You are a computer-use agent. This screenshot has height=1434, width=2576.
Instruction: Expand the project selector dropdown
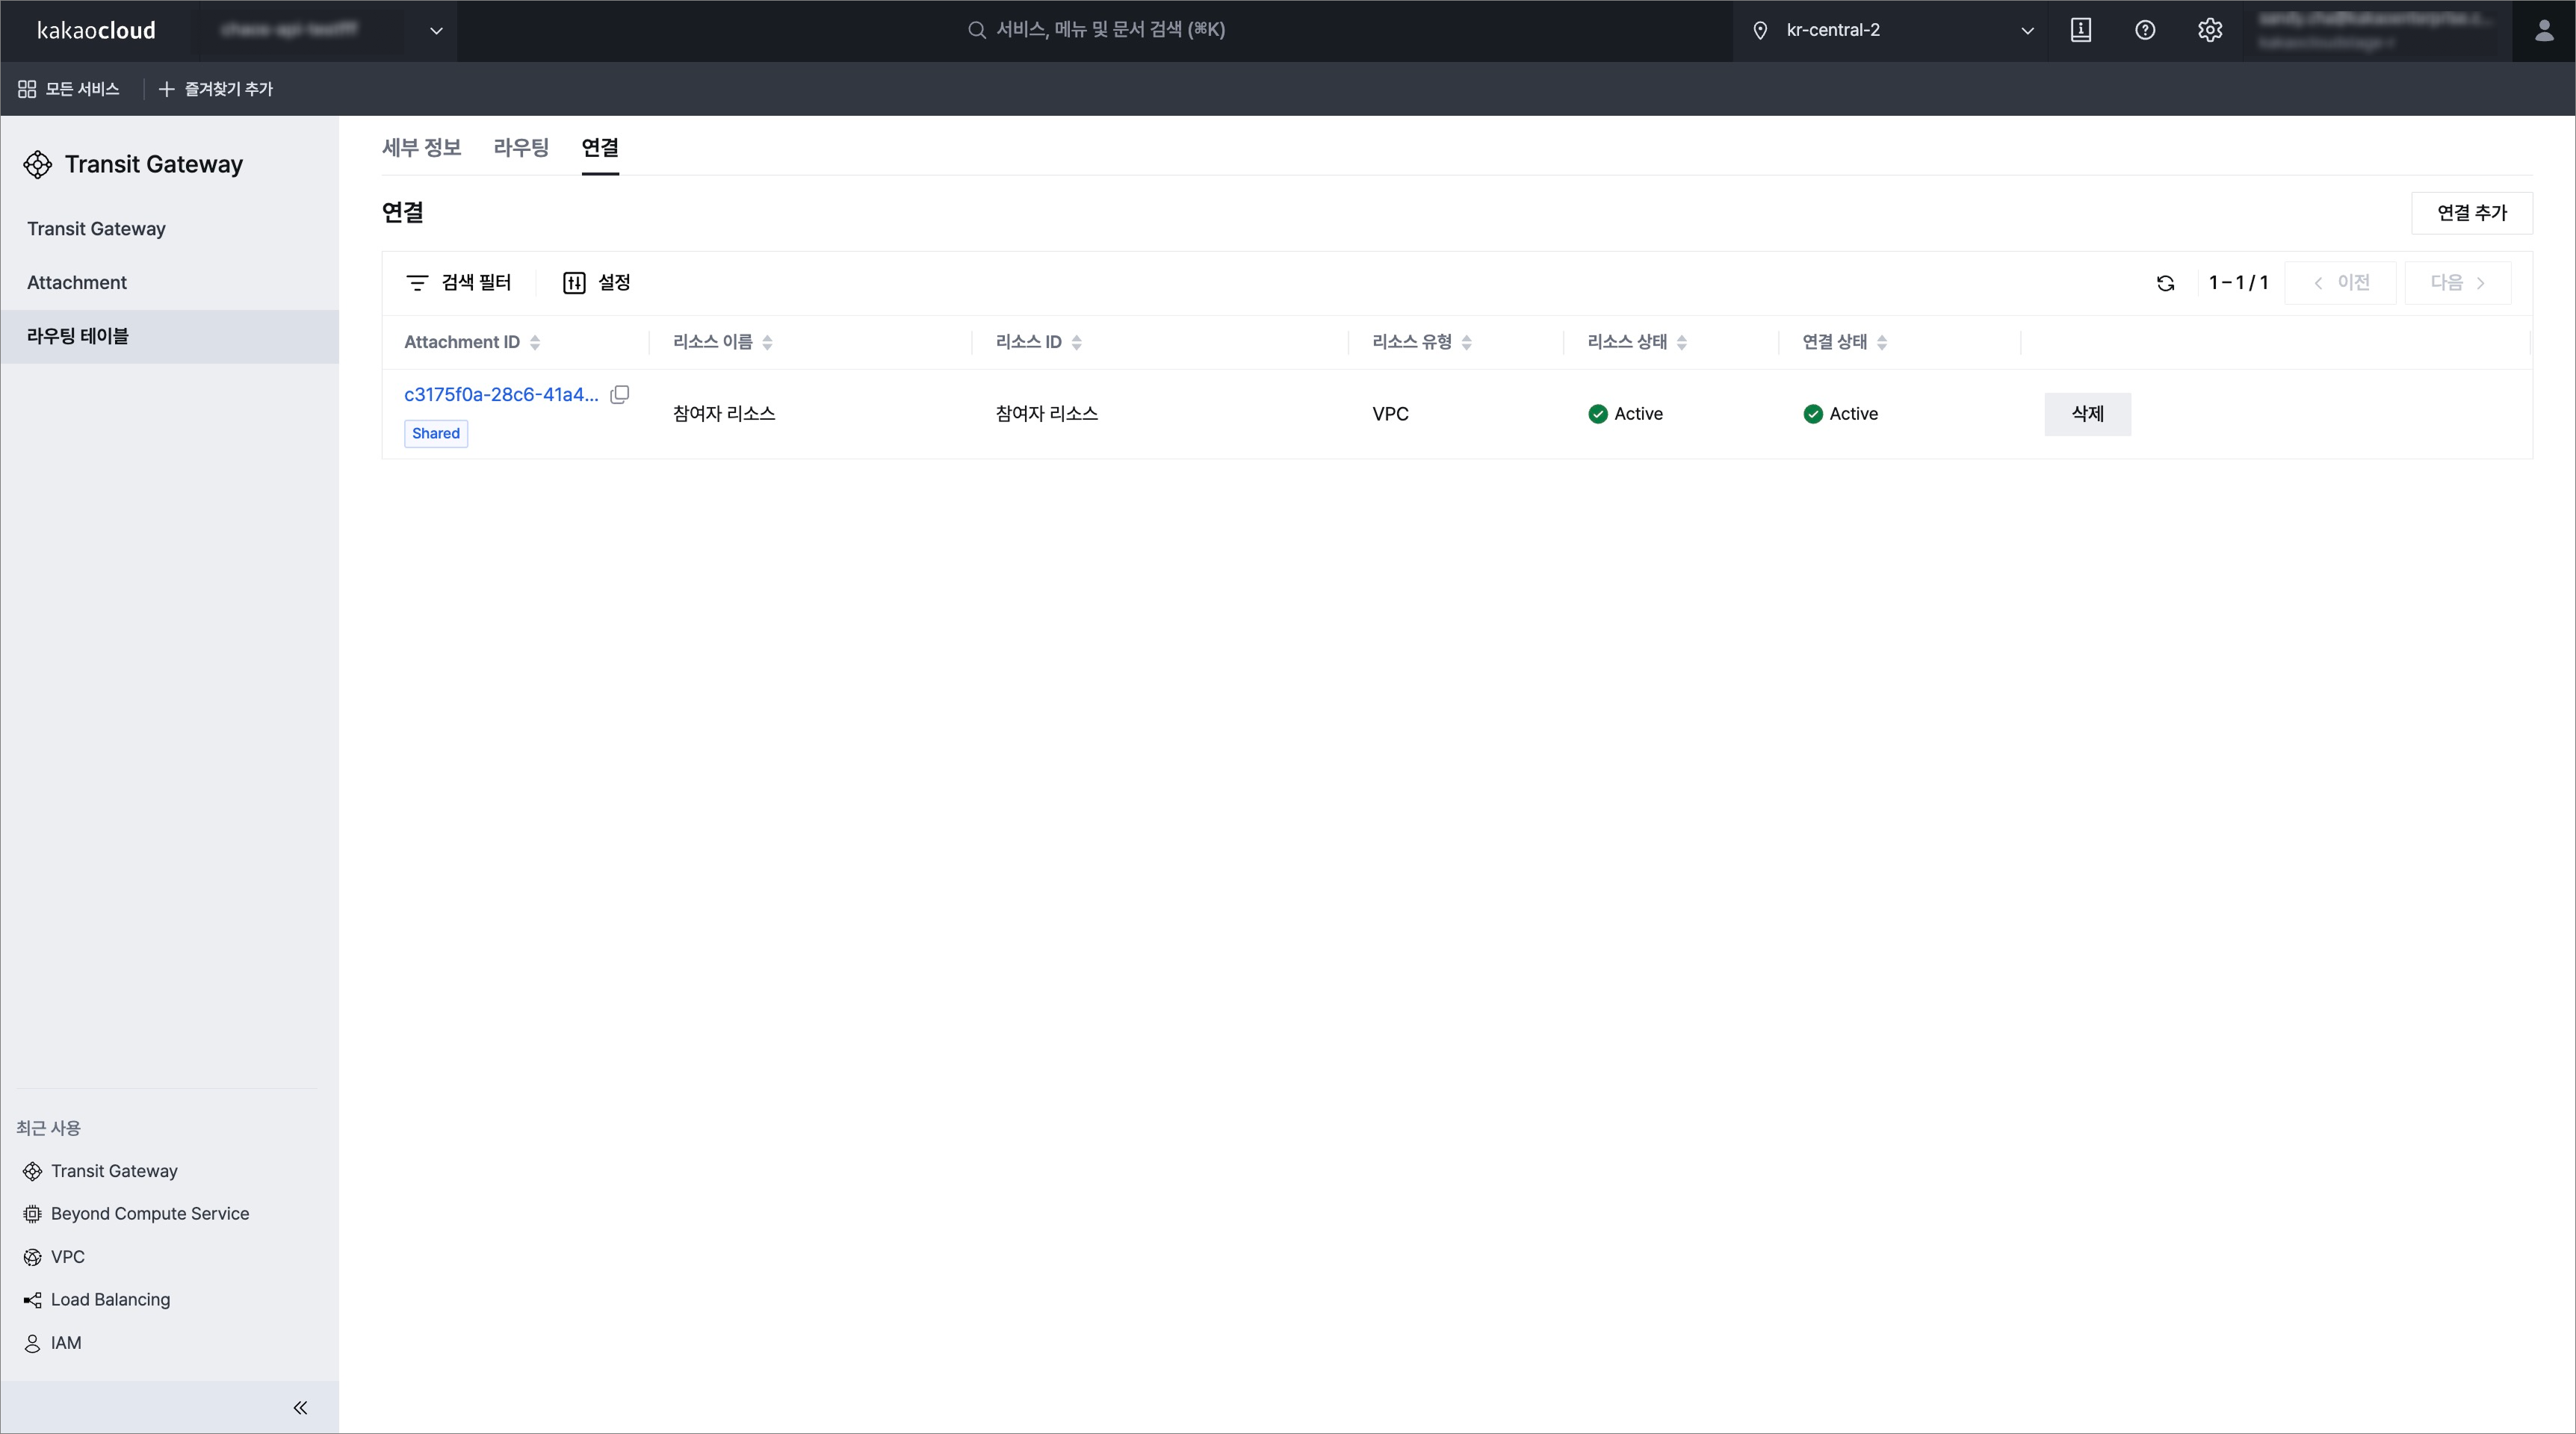[x=436, y=30]
